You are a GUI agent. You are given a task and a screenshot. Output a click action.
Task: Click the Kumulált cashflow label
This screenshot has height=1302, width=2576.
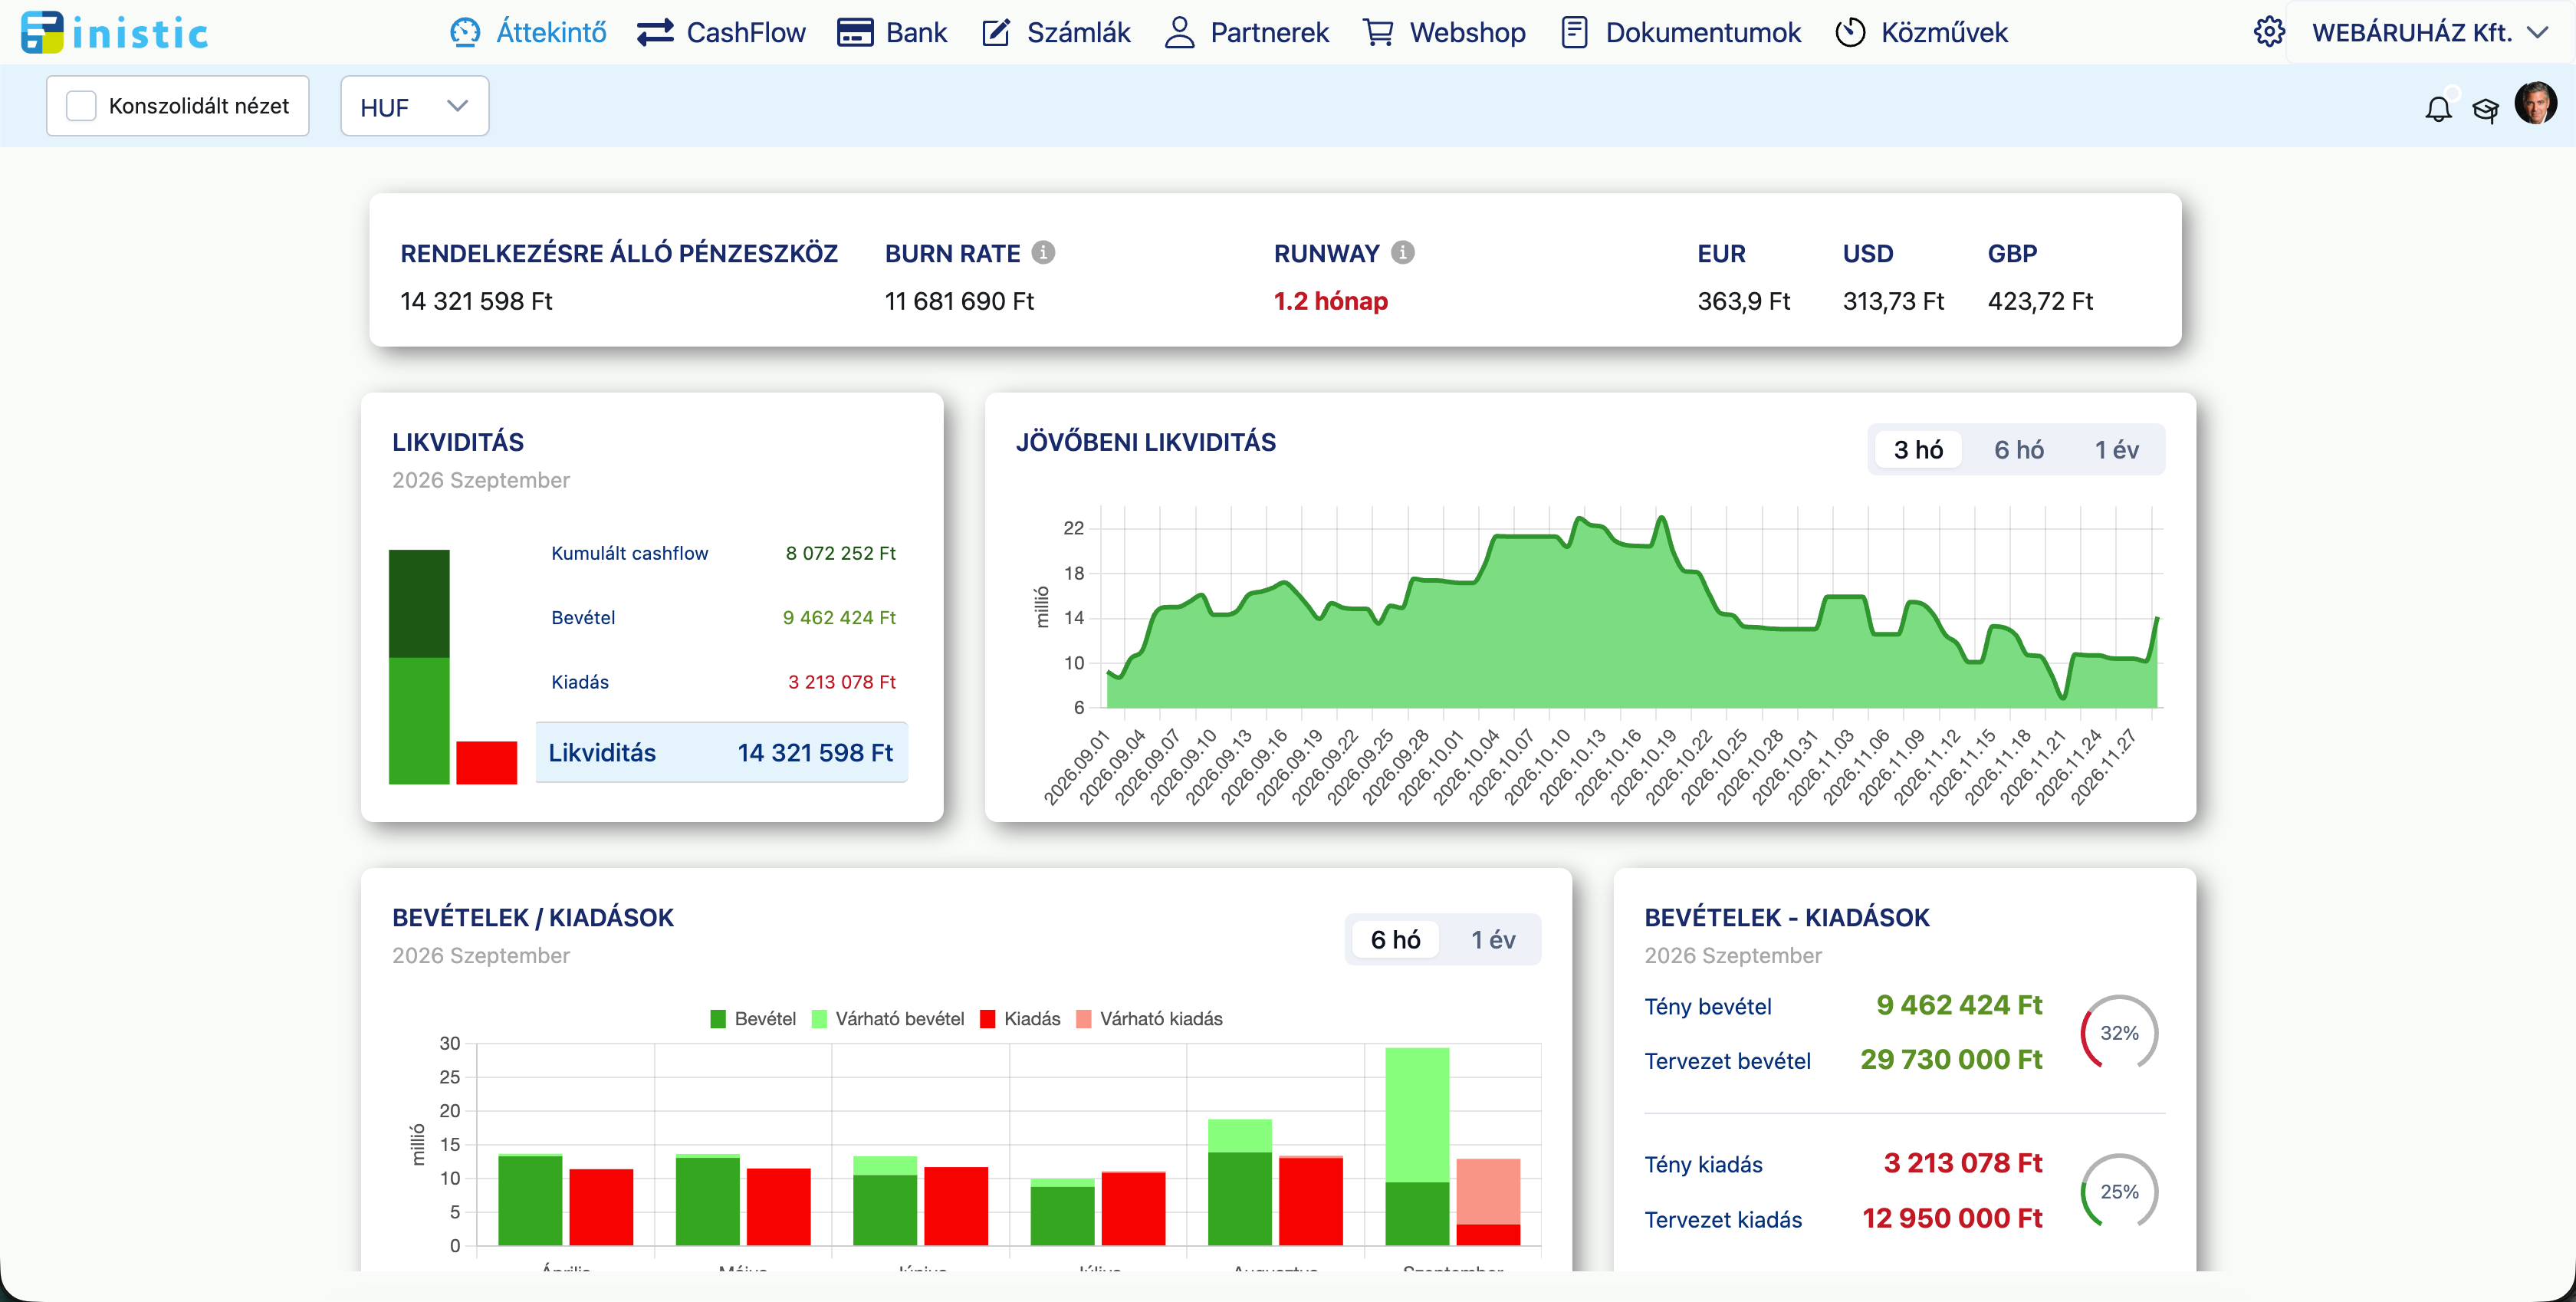point(629,553)
